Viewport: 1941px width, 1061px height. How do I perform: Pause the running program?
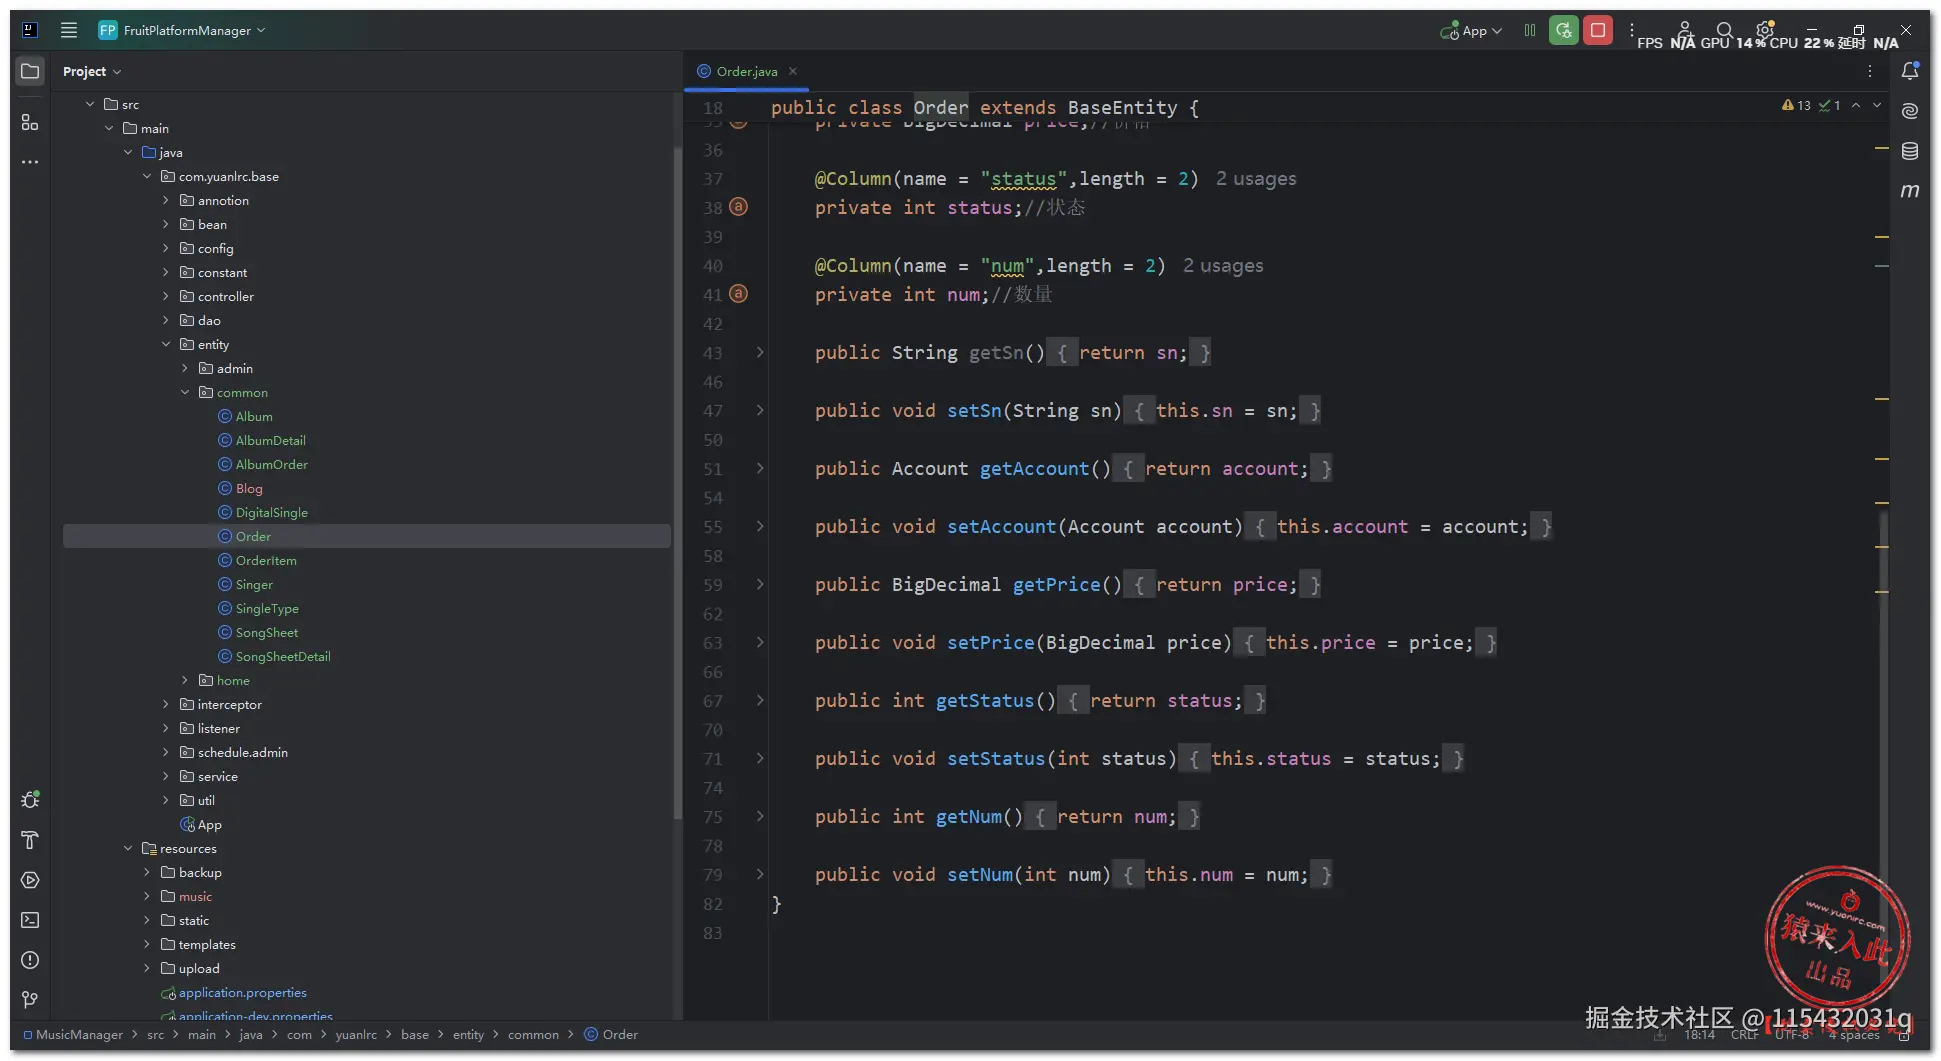point(1530,30)
